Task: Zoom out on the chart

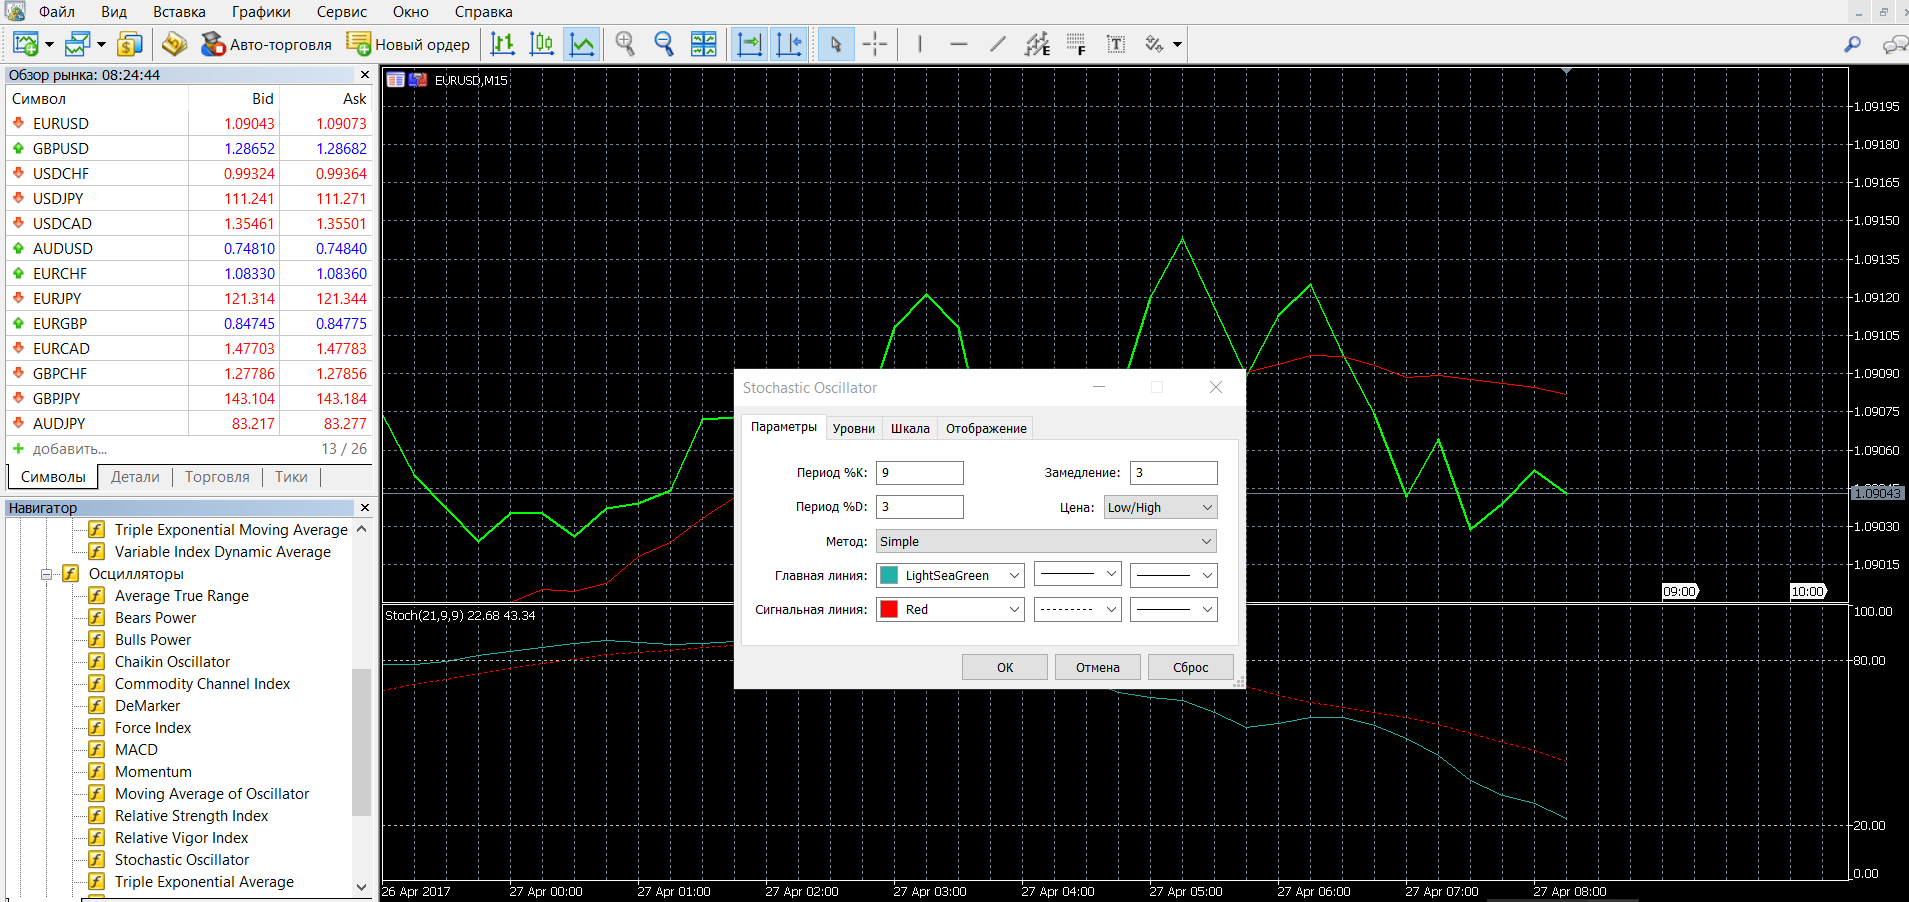Action: click(664, 44)
